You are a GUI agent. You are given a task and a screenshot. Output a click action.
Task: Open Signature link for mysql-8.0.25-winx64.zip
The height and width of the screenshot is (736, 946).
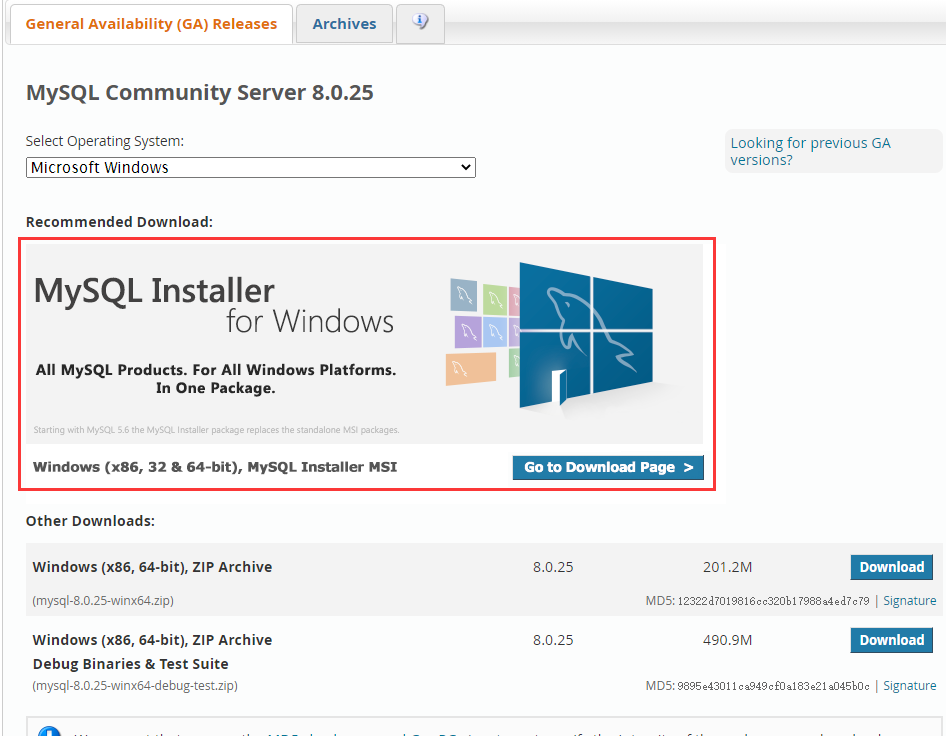tap(909, 601)
